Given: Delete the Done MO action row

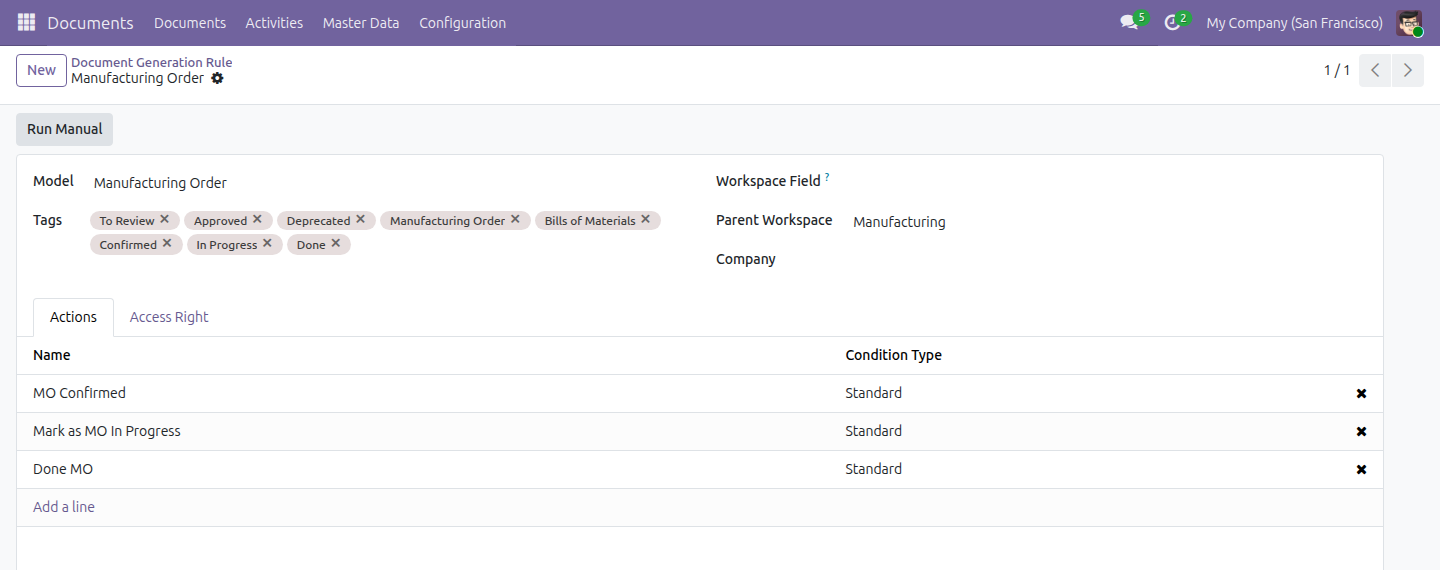Looking at the screenshot, I should click(1361, 470).
